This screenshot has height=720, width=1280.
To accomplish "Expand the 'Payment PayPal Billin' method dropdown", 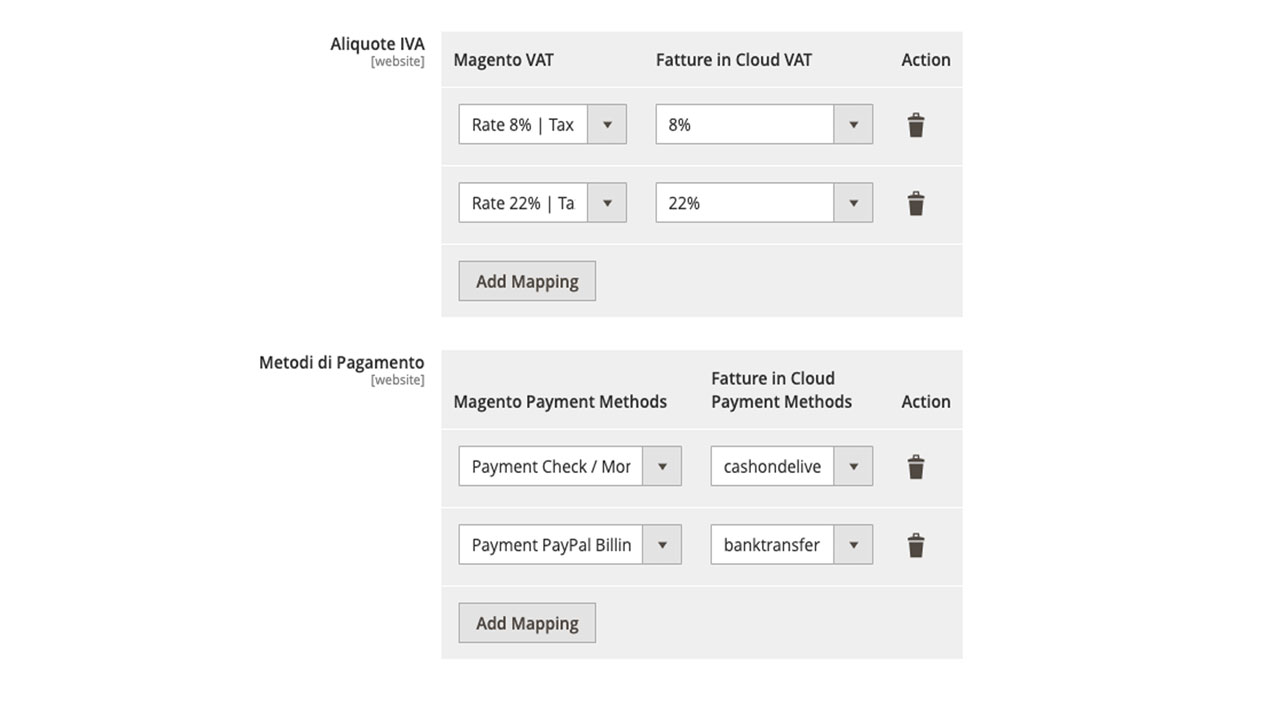I will 570,545.
